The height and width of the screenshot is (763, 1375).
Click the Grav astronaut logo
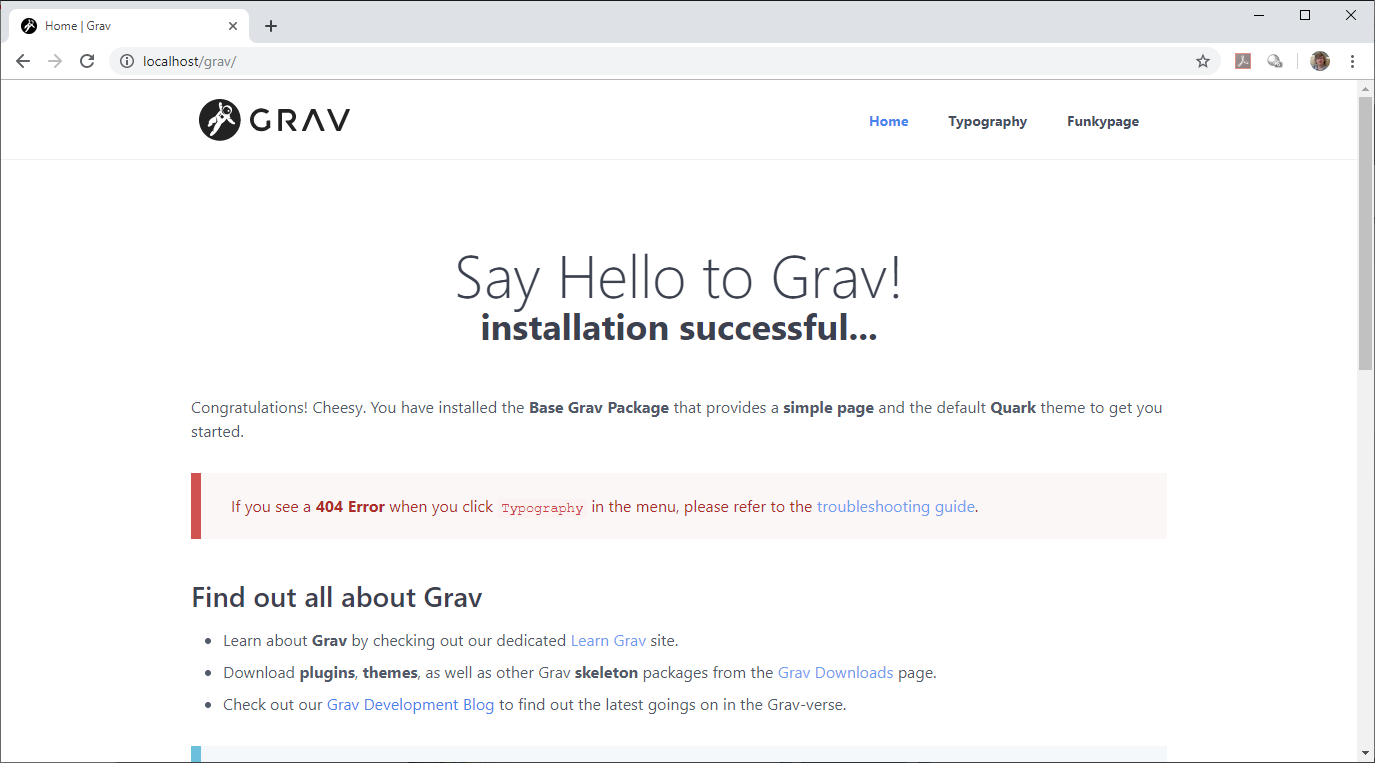click(x=274, y=120)
